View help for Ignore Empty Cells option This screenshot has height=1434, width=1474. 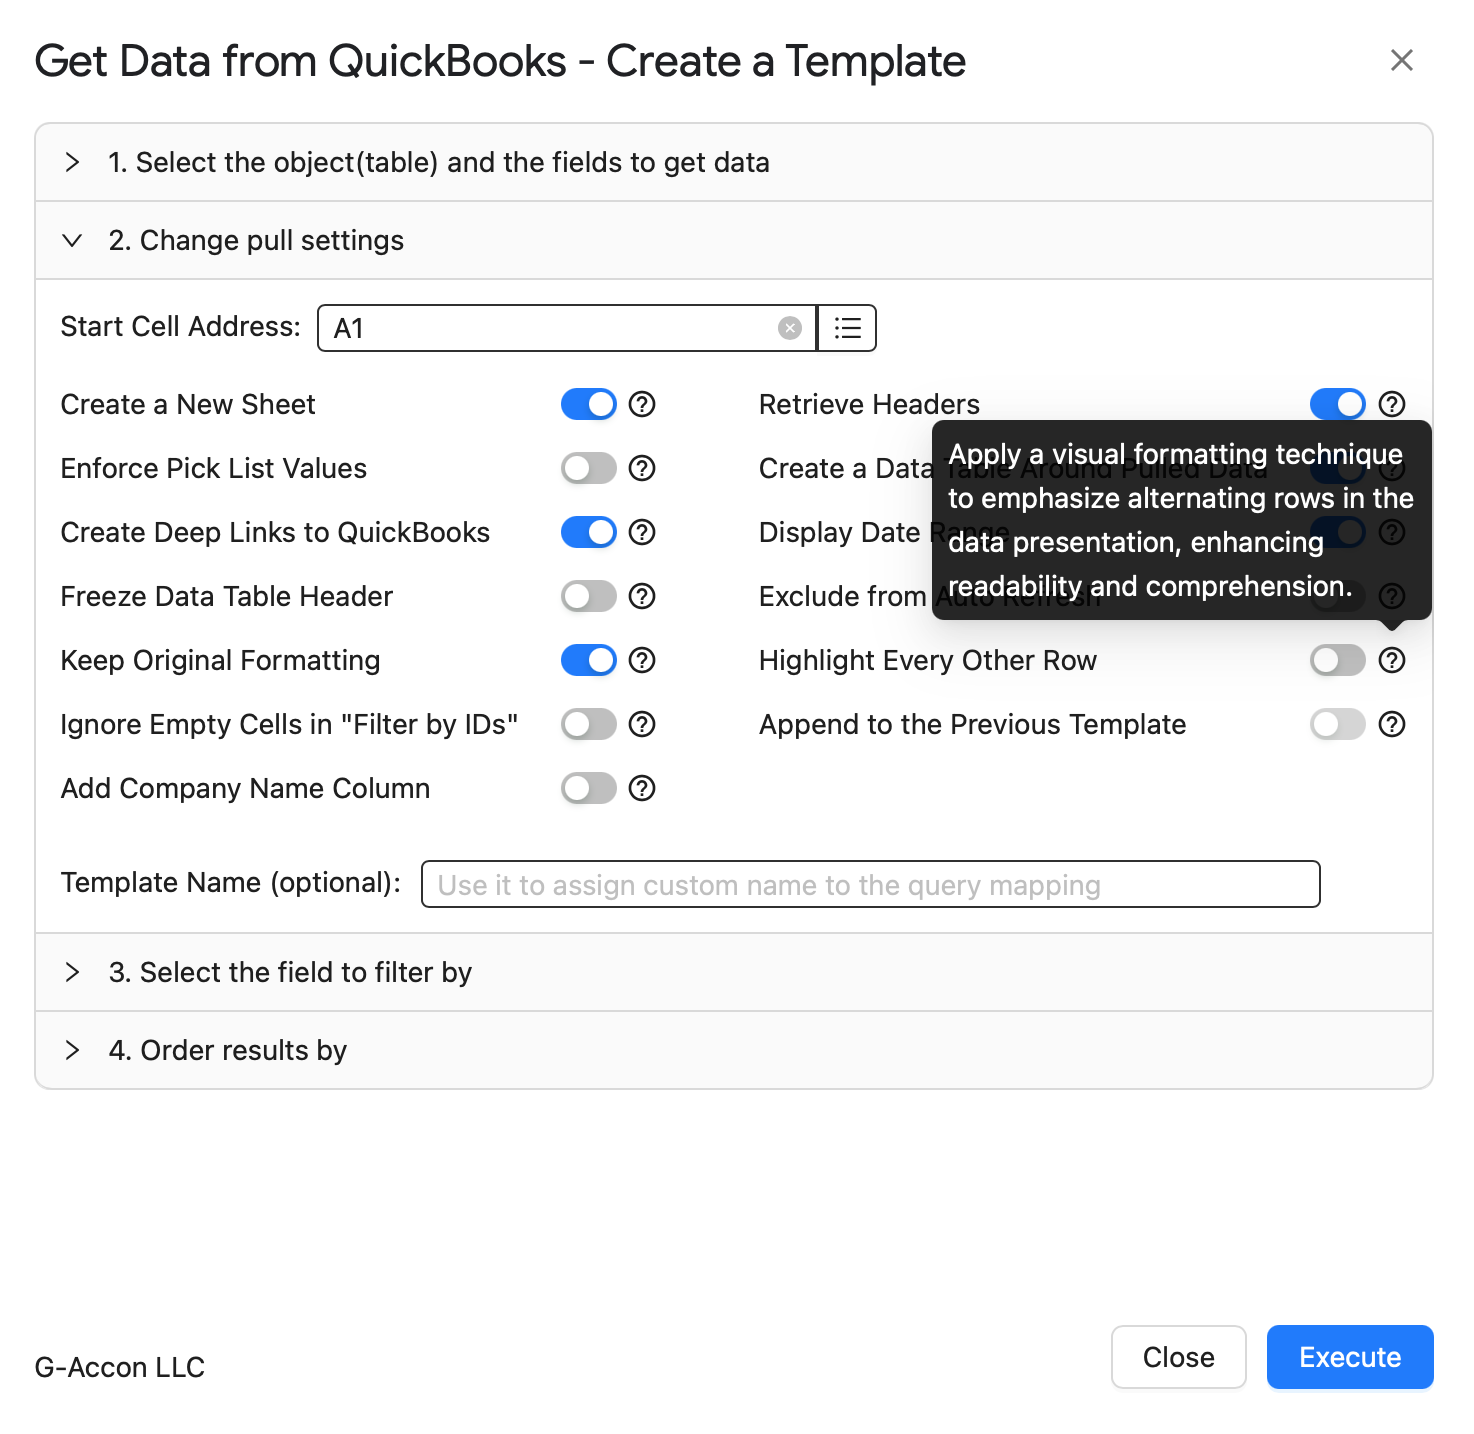642,724
